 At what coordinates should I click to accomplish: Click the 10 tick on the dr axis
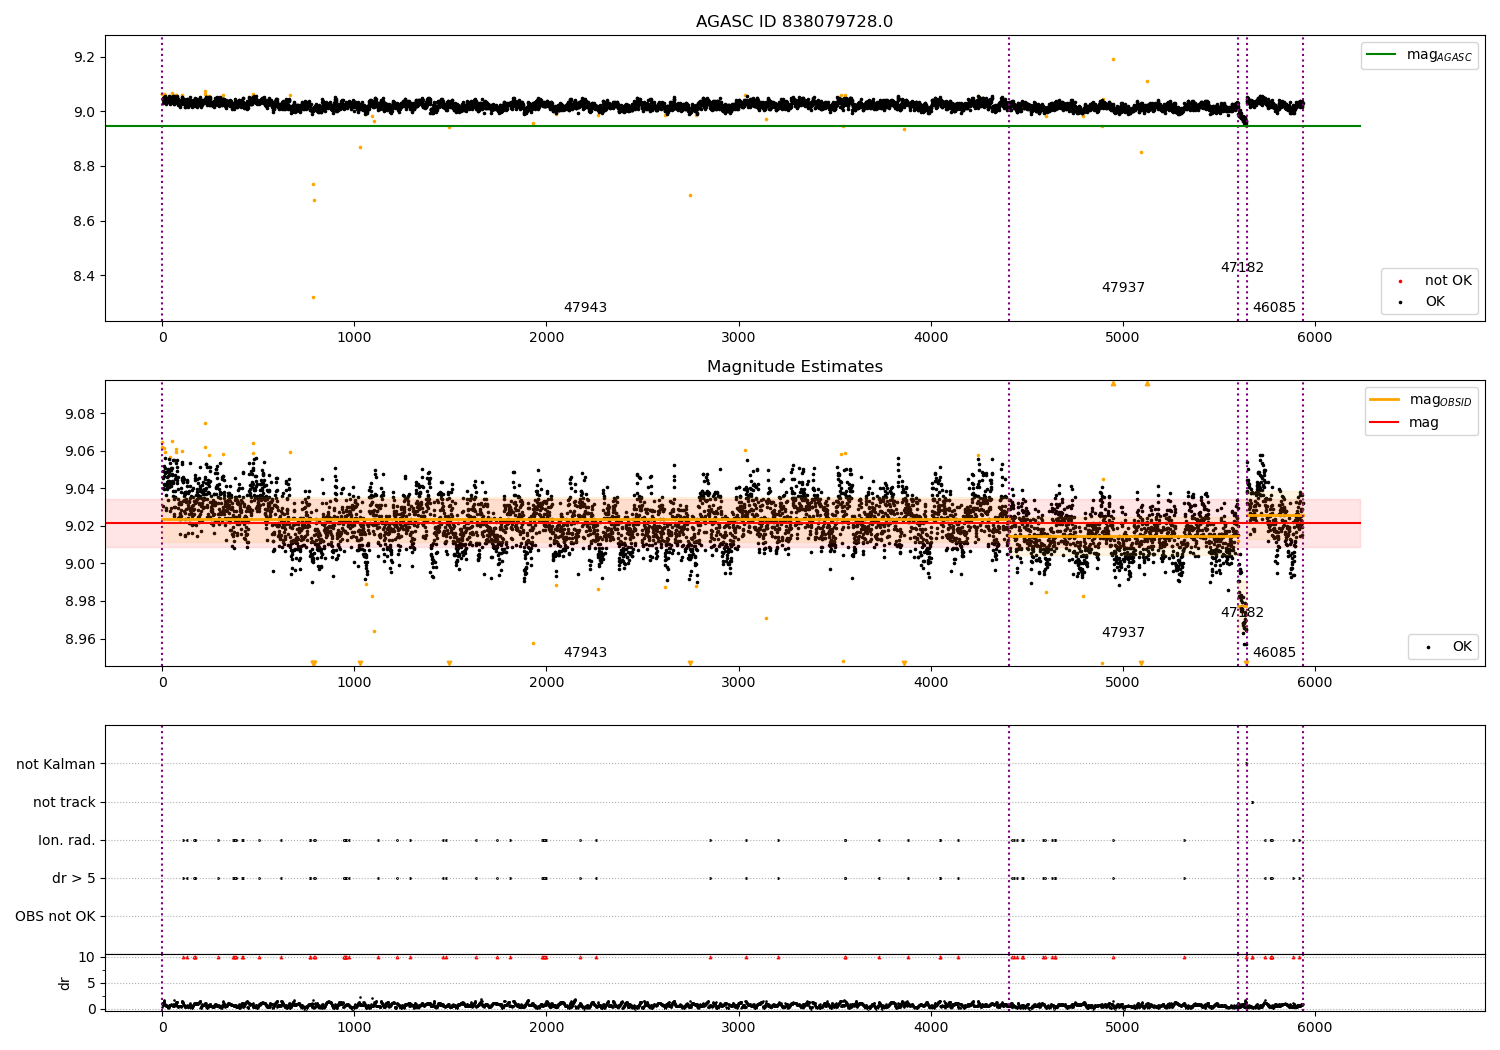(x=87, y=957)
